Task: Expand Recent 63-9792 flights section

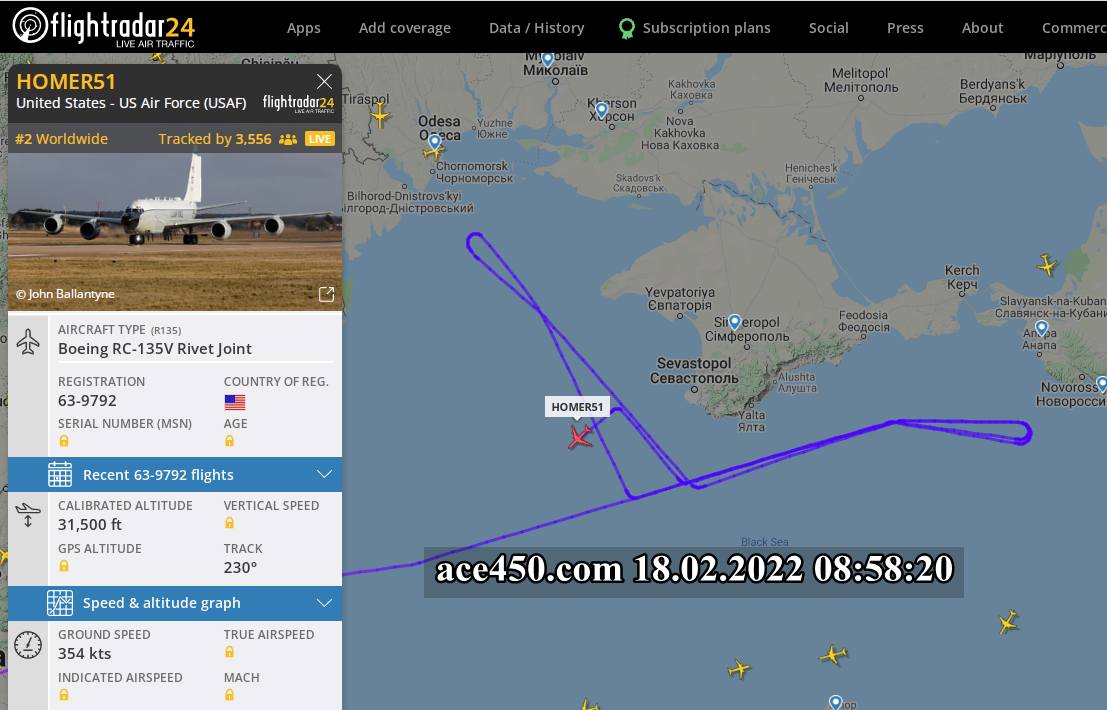Action: click(175, 474)
